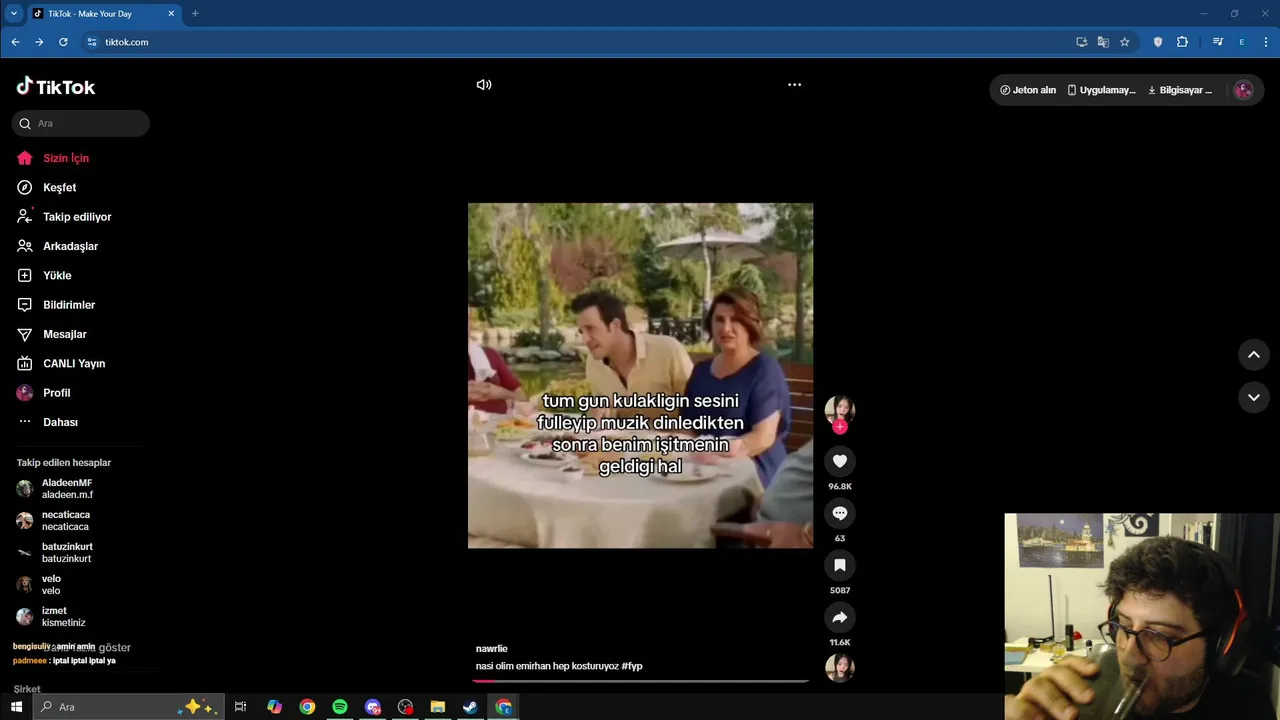Screen dimensions: 1280x720
Task: Open File Explorer from the taskbar
Action: click(437, 707)
